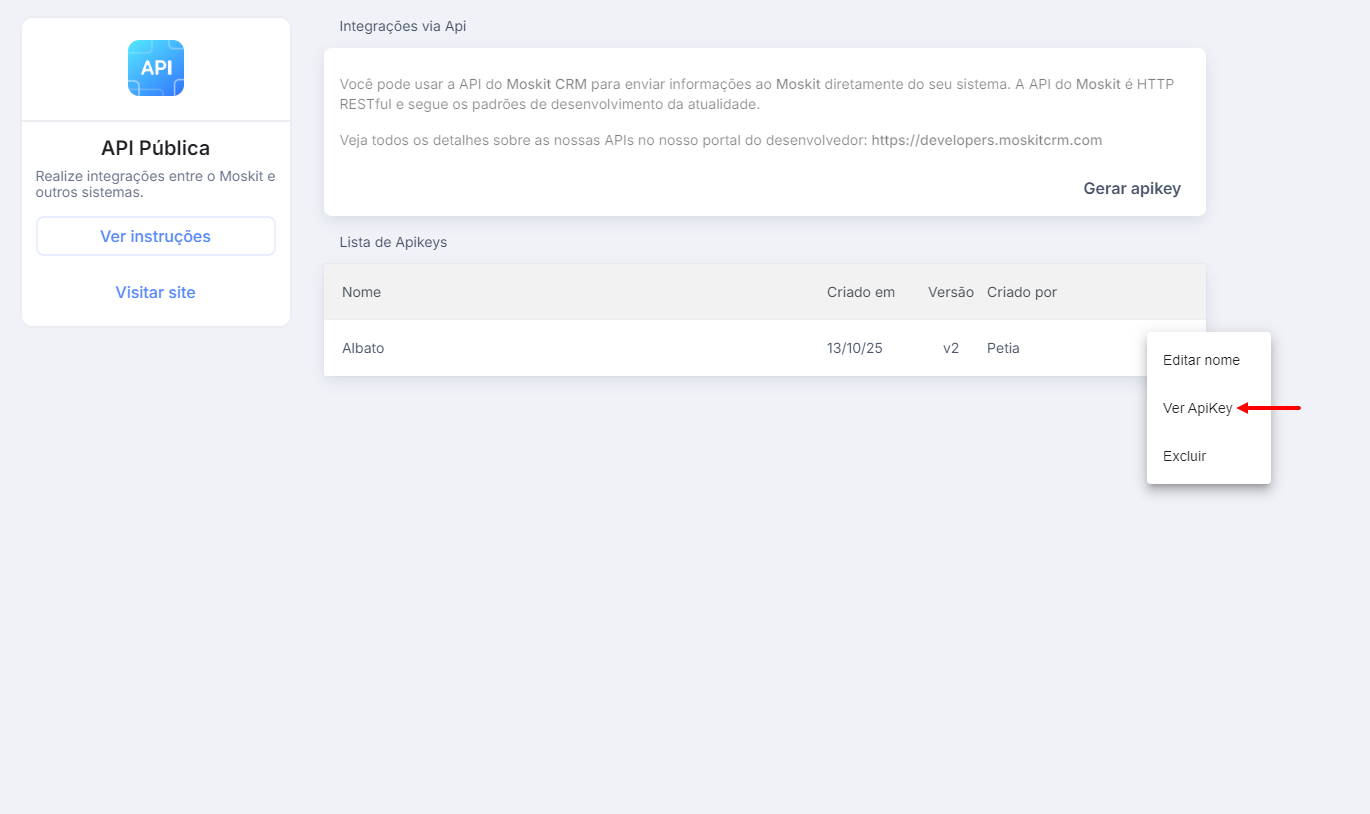This screenshot has height=814, width=1370.
Task: Click the Integrações via Api heading
Action: 402,26
